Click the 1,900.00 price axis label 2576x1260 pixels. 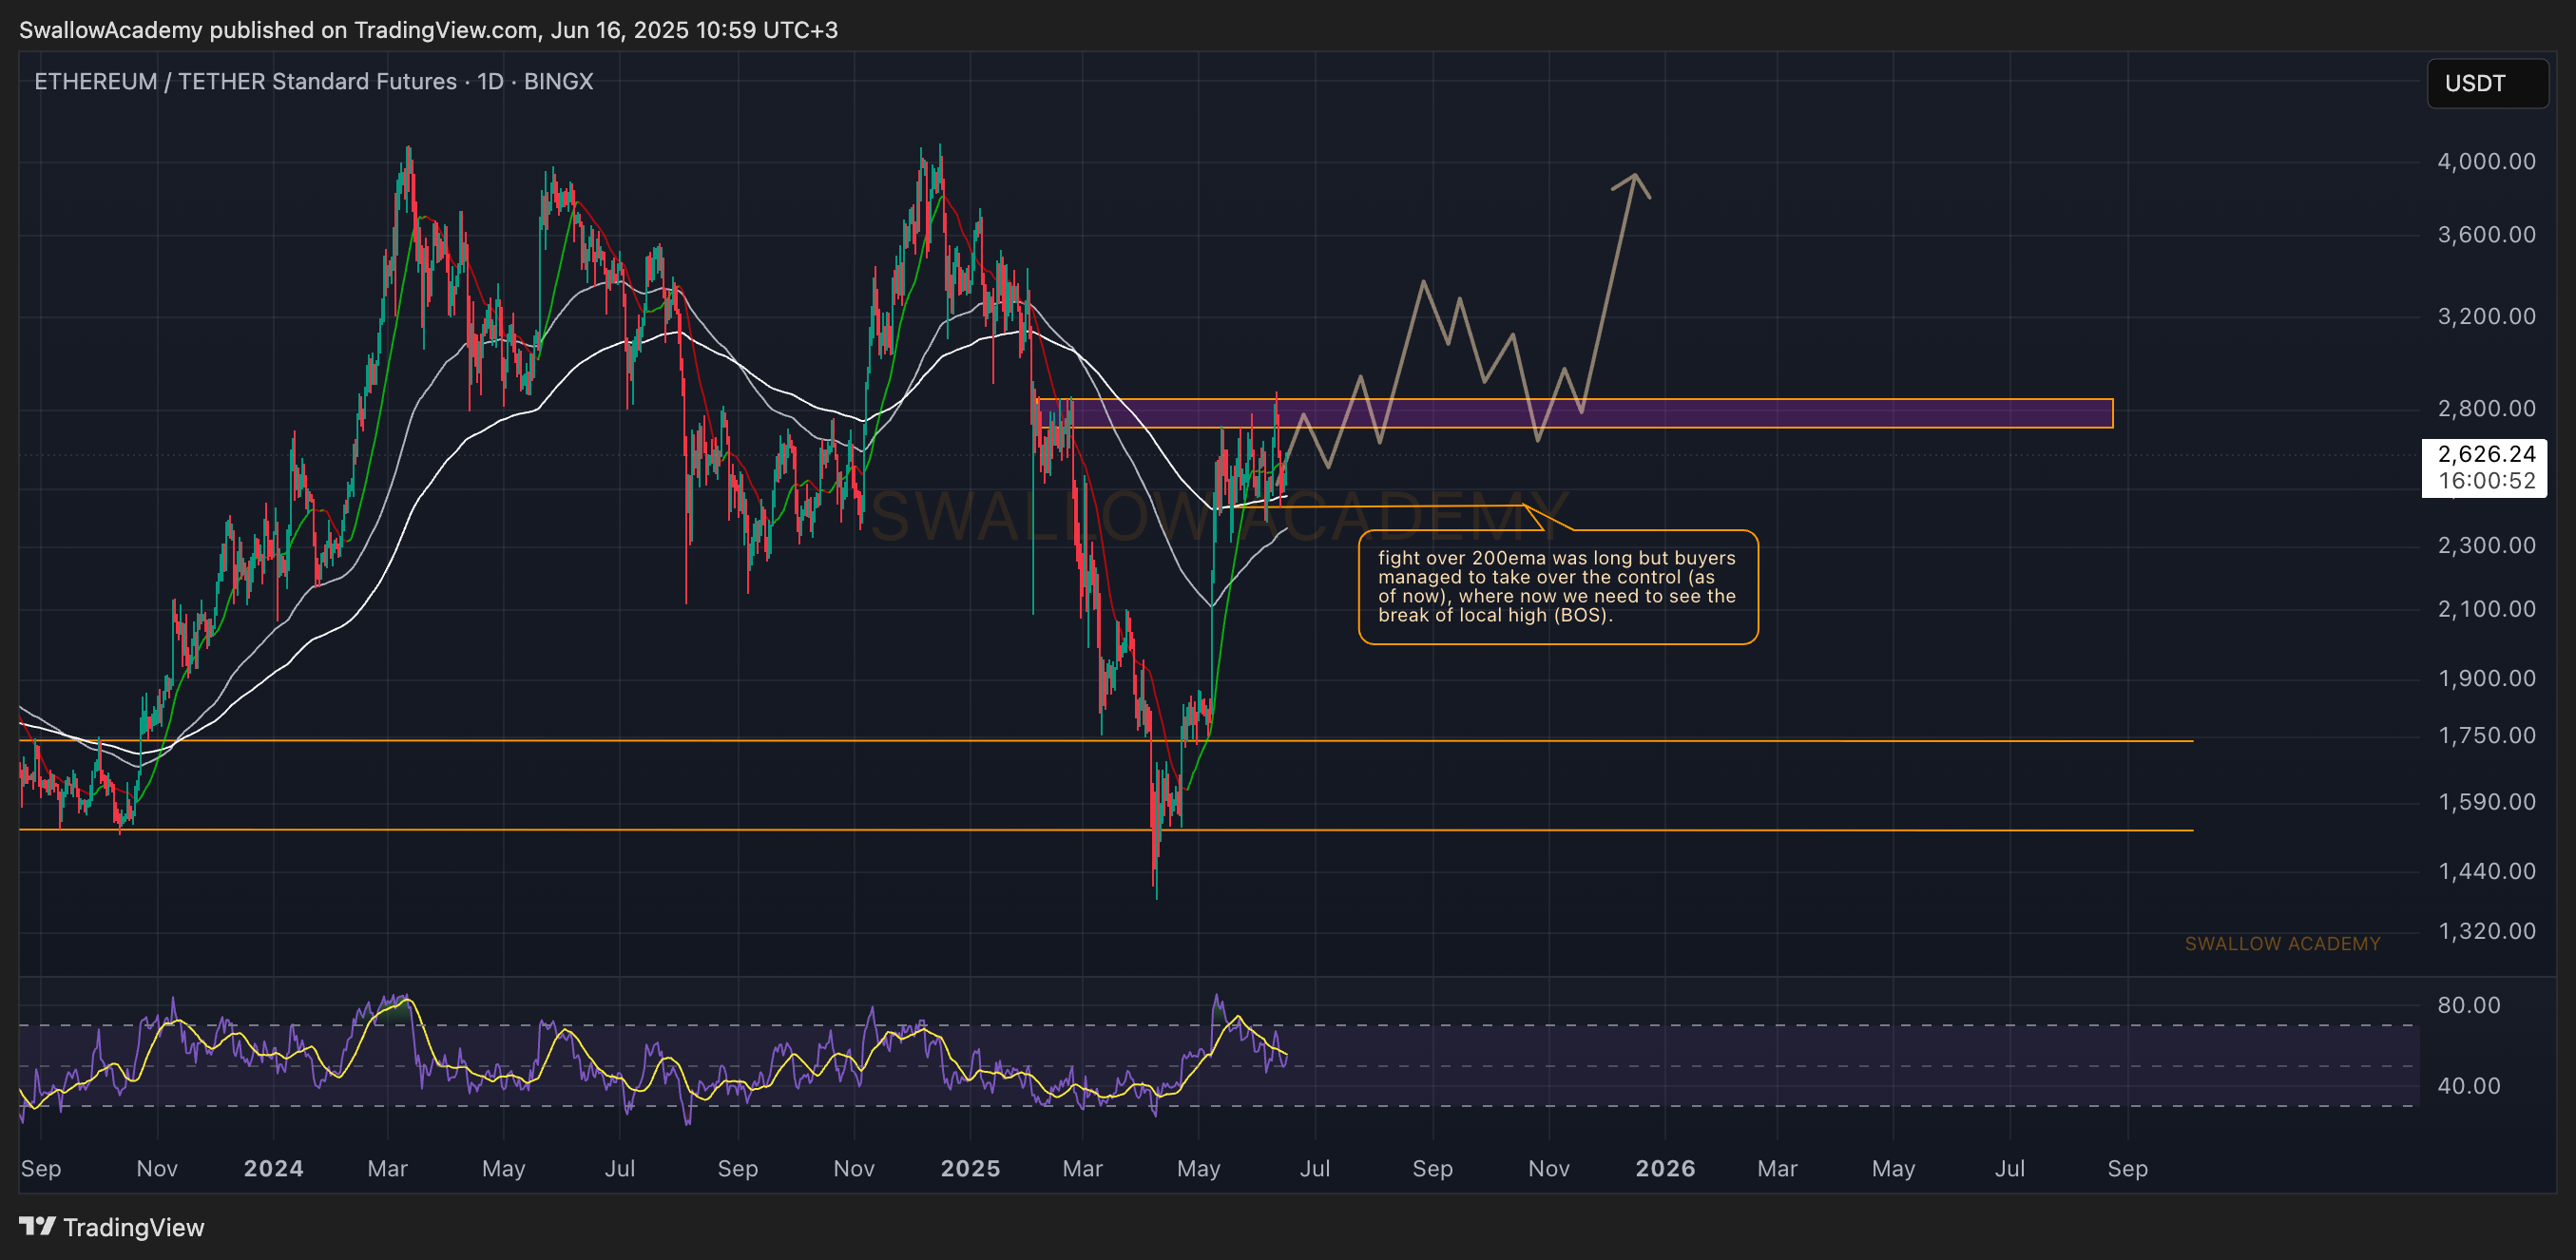2486,678
